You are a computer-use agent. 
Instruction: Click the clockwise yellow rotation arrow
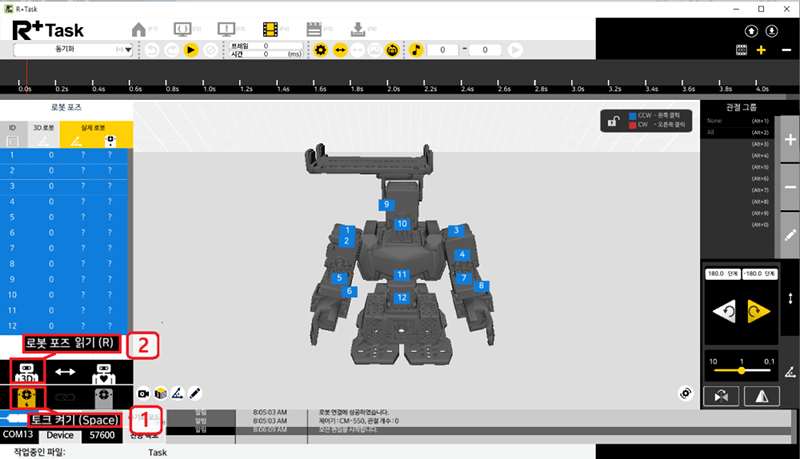(x=759, y=311)
